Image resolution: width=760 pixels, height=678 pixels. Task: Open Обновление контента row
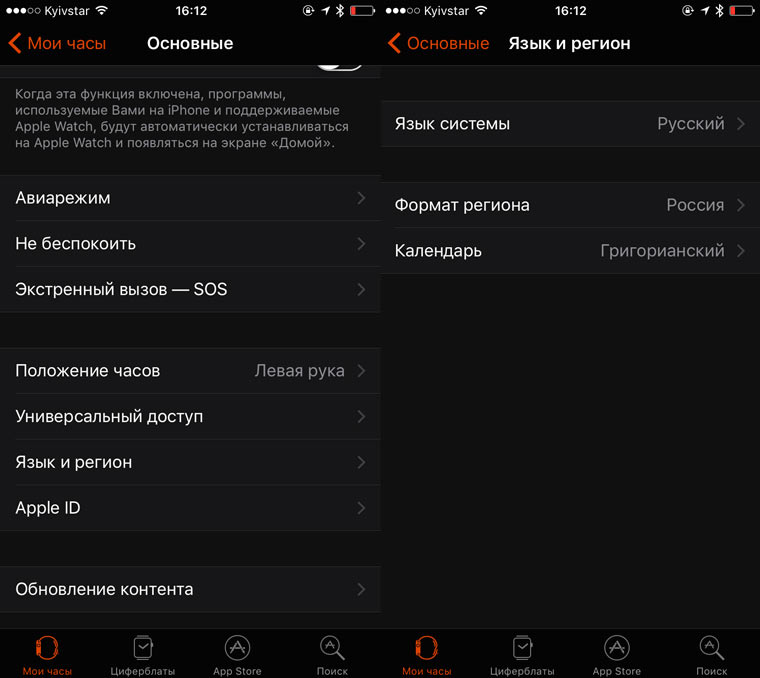click(190, 589)
